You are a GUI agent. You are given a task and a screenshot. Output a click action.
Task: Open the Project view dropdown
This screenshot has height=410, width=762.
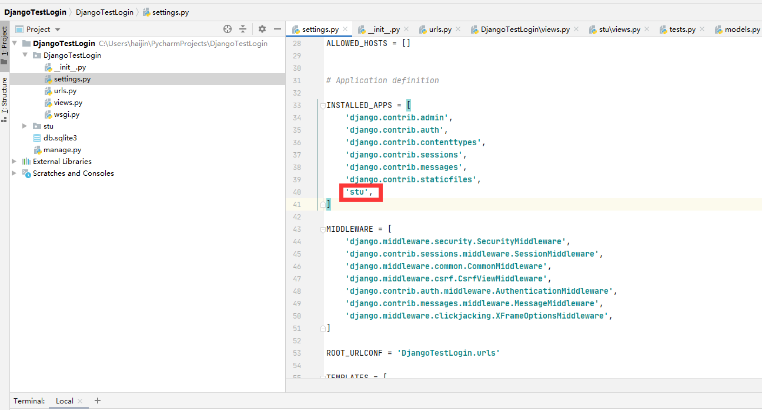coord(57,30)
